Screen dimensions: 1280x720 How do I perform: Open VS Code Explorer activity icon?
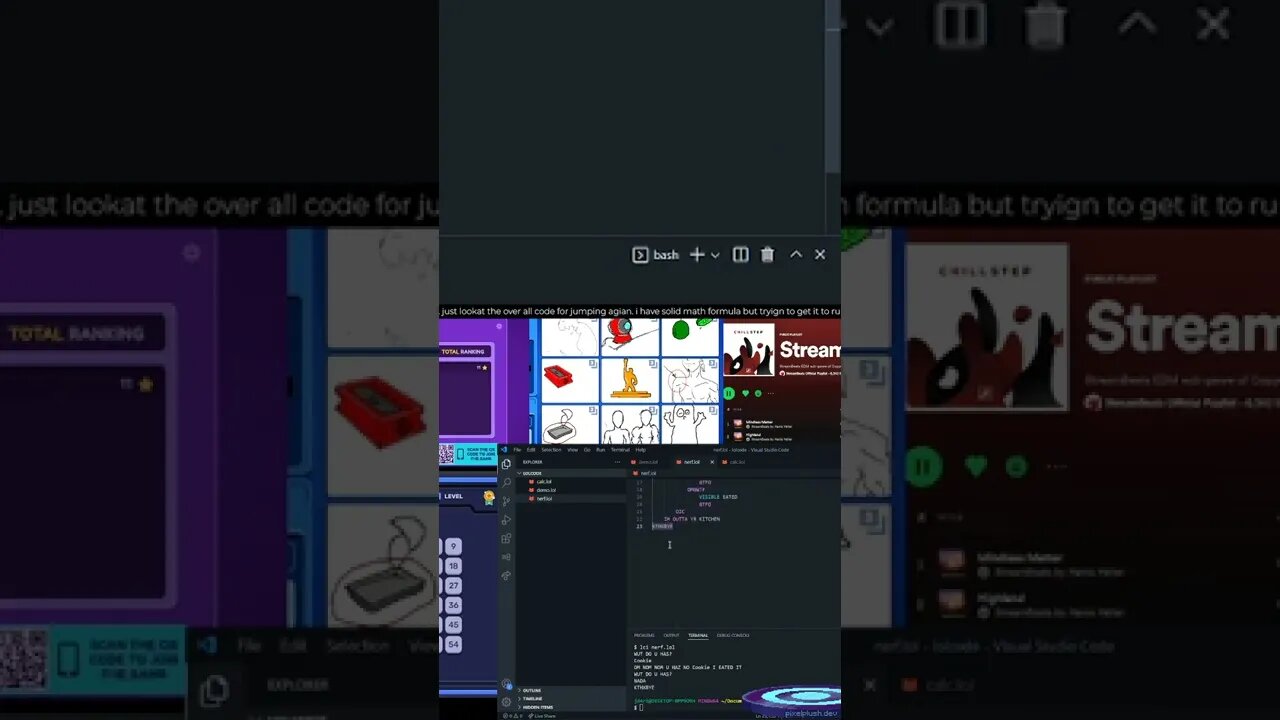506,464
